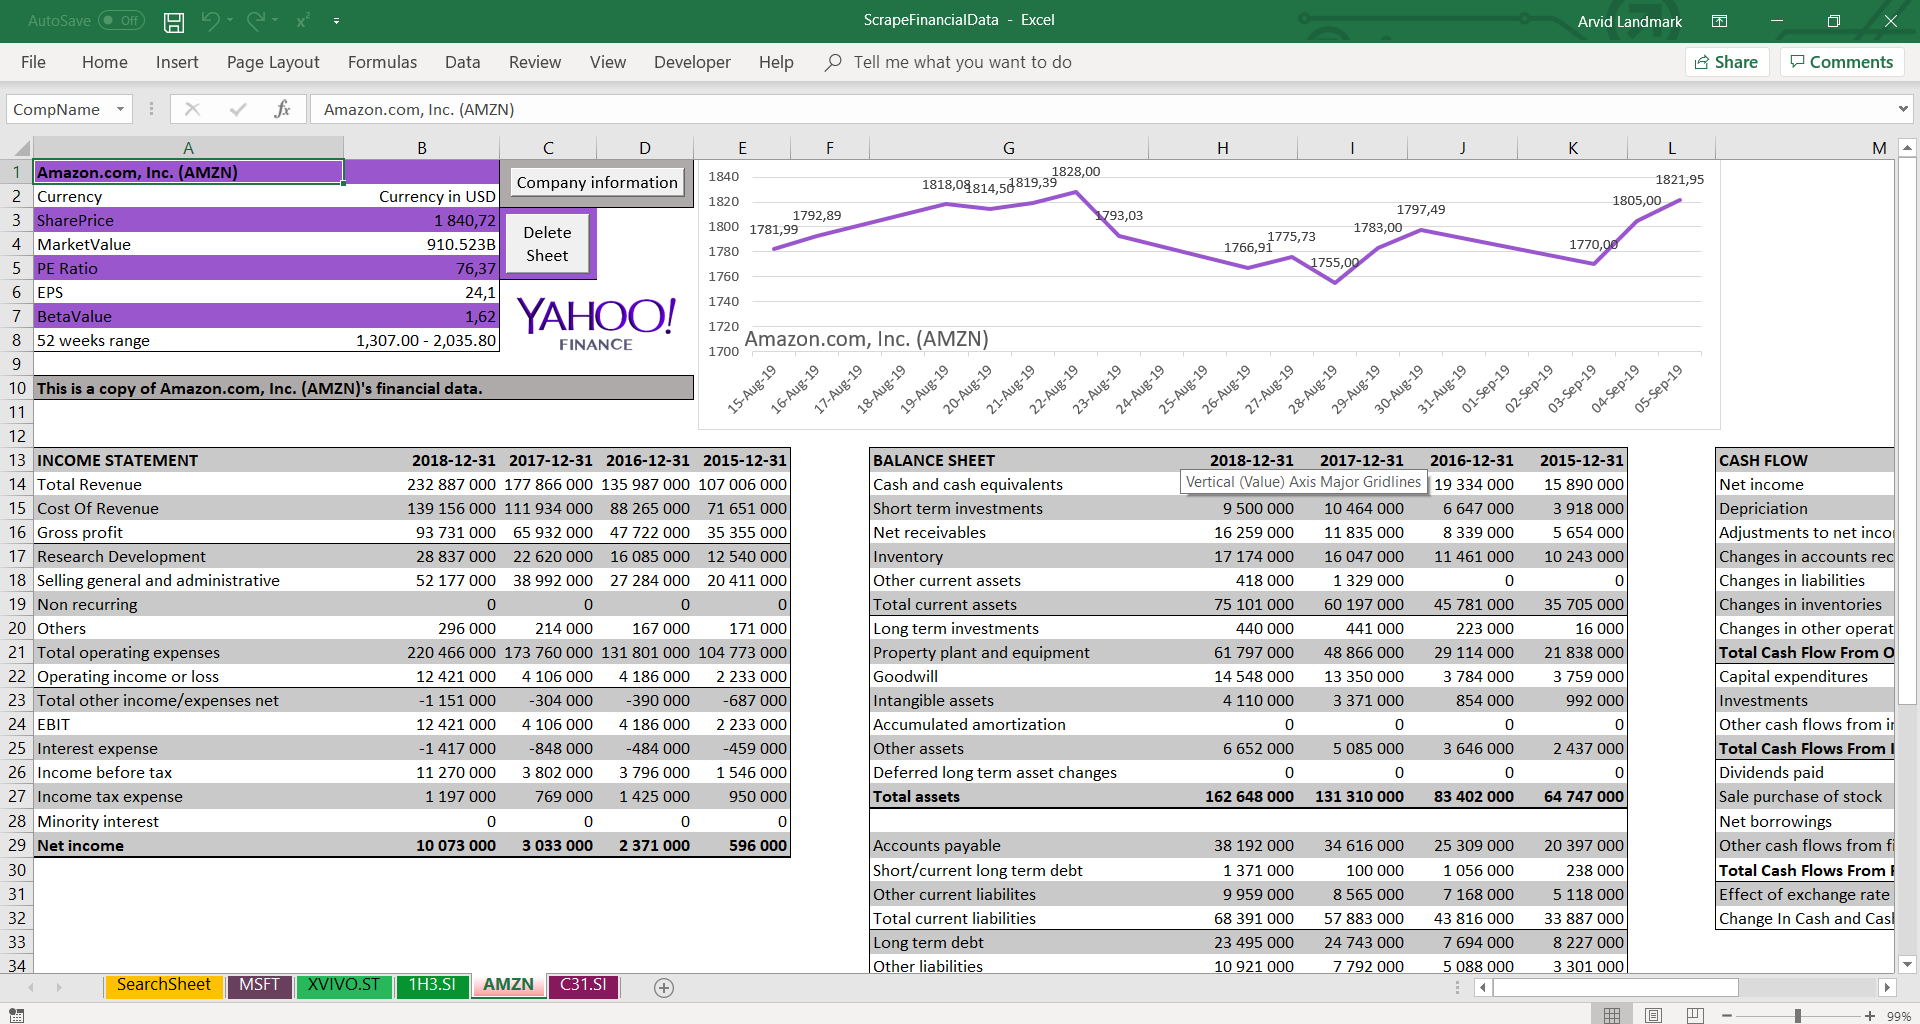
Task: Click the Undo icon
Action: [x=212, y=21]
